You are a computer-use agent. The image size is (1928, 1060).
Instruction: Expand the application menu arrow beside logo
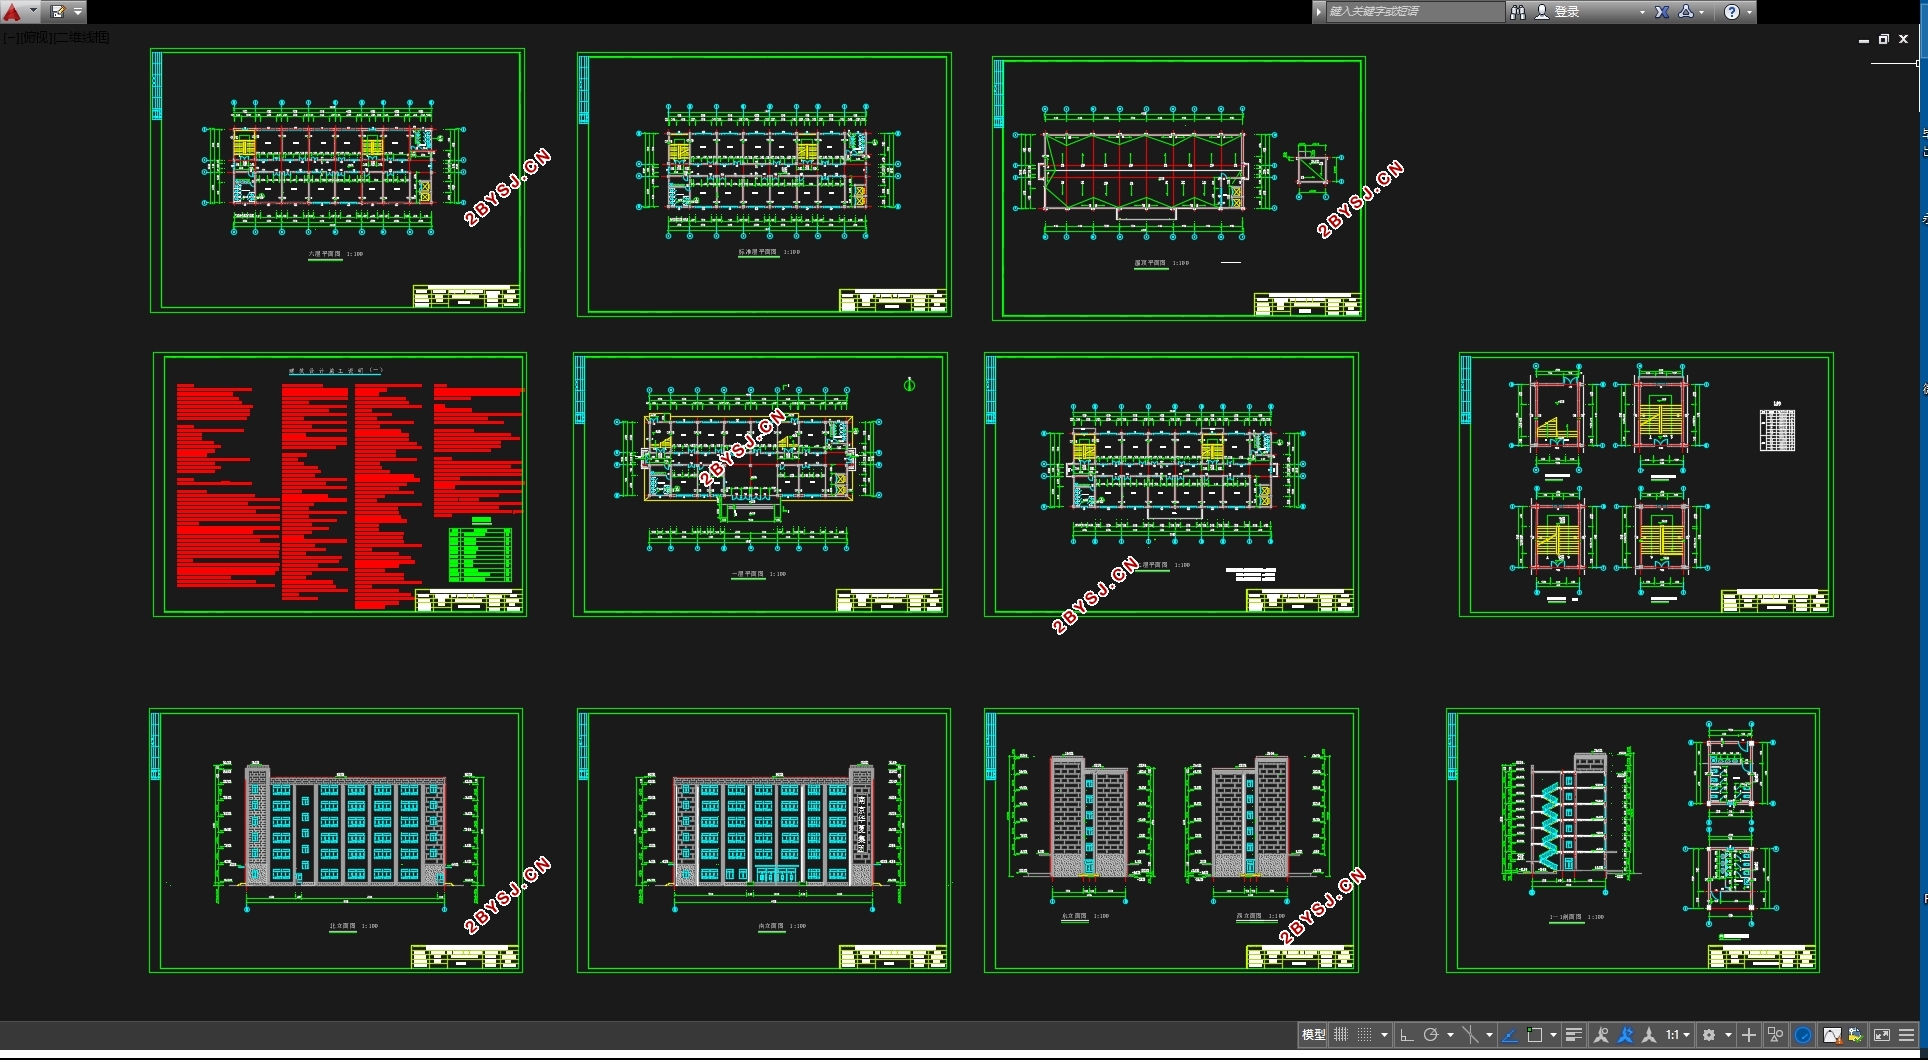[x=33, y=12]
